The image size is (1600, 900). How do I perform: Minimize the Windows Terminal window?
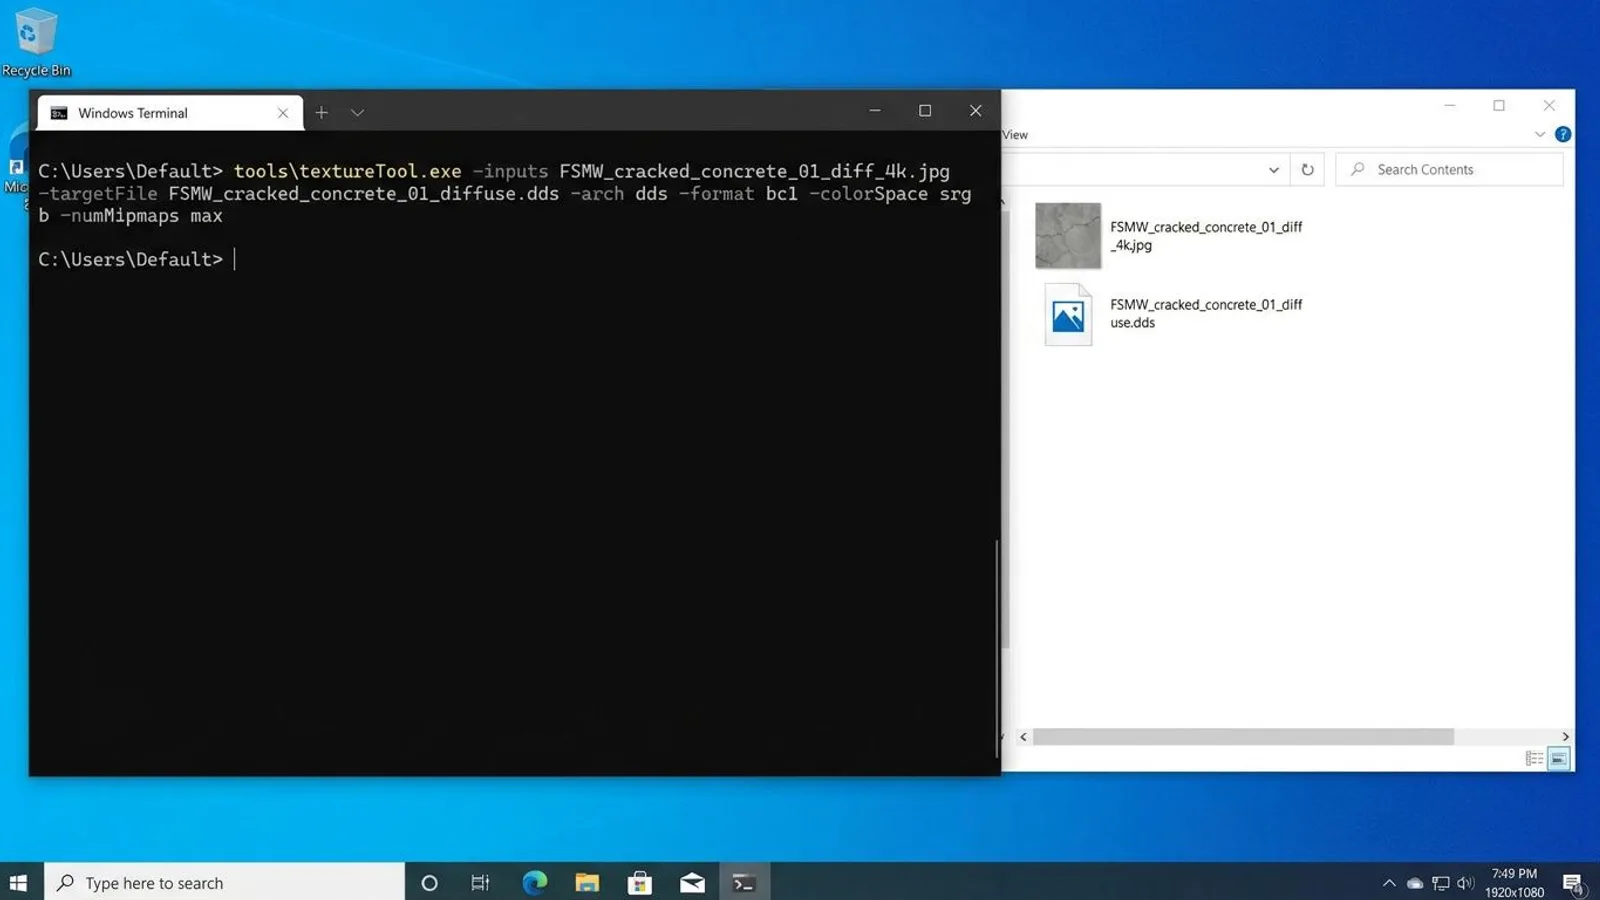click(875, 111)
